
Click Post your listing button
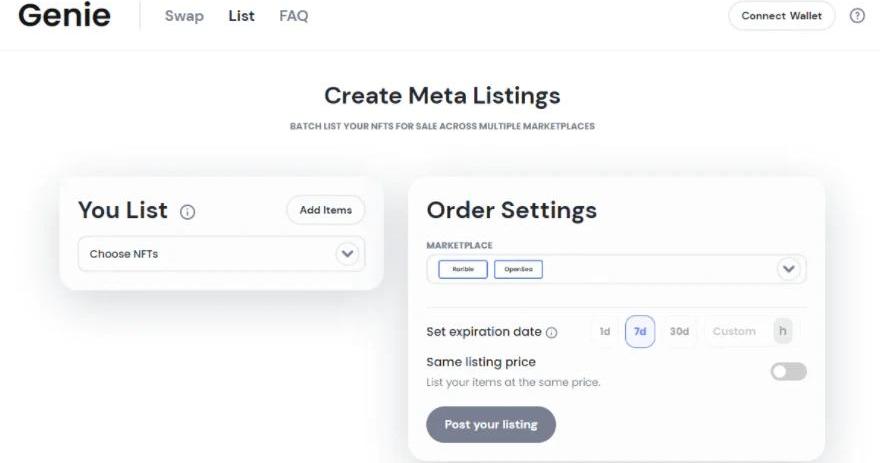pyautogui.click(x=491, y=424)
